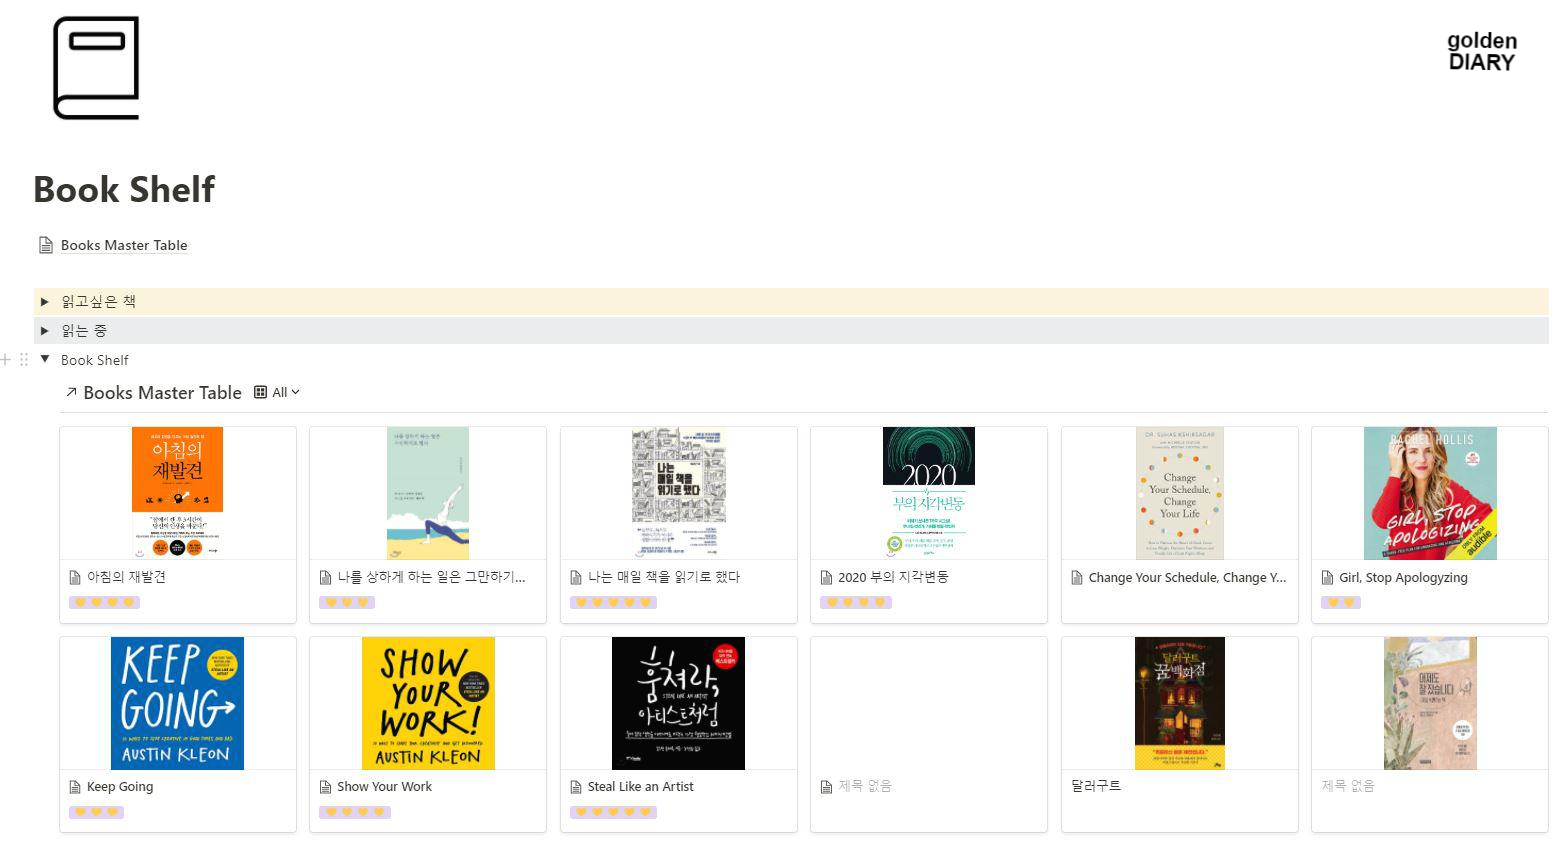Open 나는 매일 책을 읽기로 했다 cover
Viewport: 1560px width, 842px height.
[x=678, y=493]
